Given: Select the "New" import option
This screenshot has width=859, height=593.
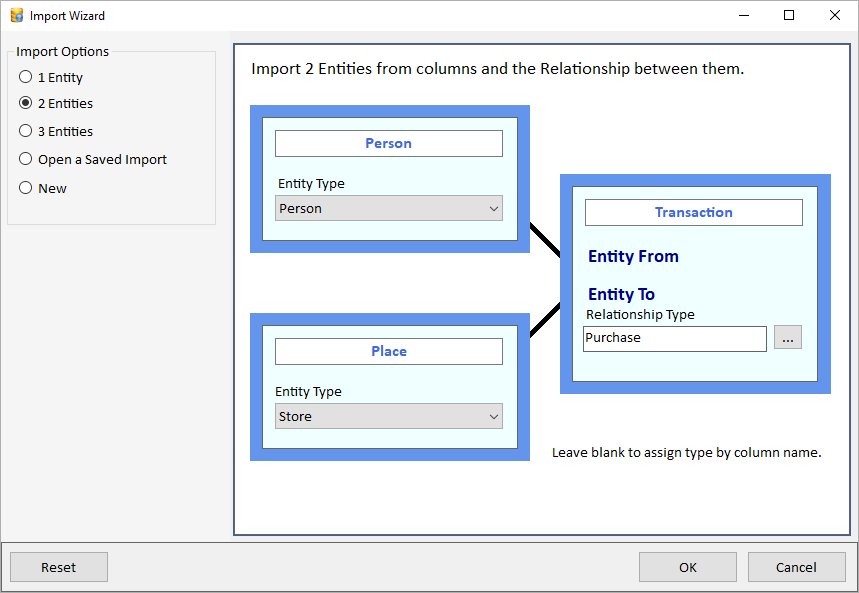Looking at the screenshot, I should (x=24, y=187).
